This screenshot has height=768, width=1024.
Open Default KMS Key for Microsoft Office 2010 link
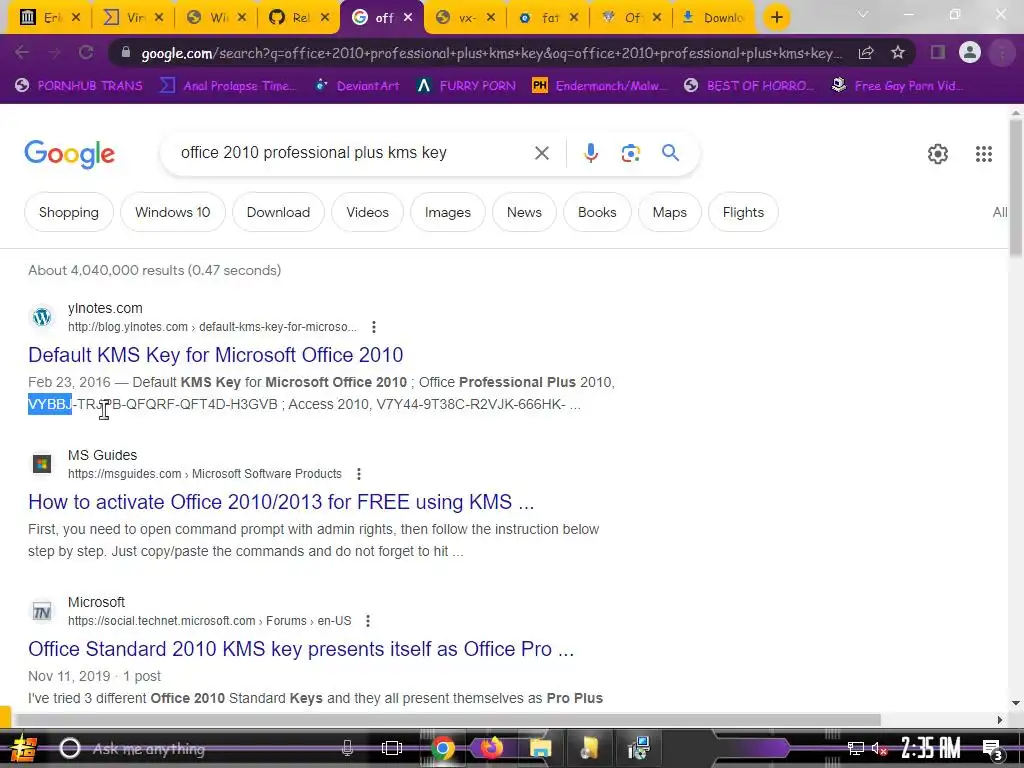click(216, 355)
